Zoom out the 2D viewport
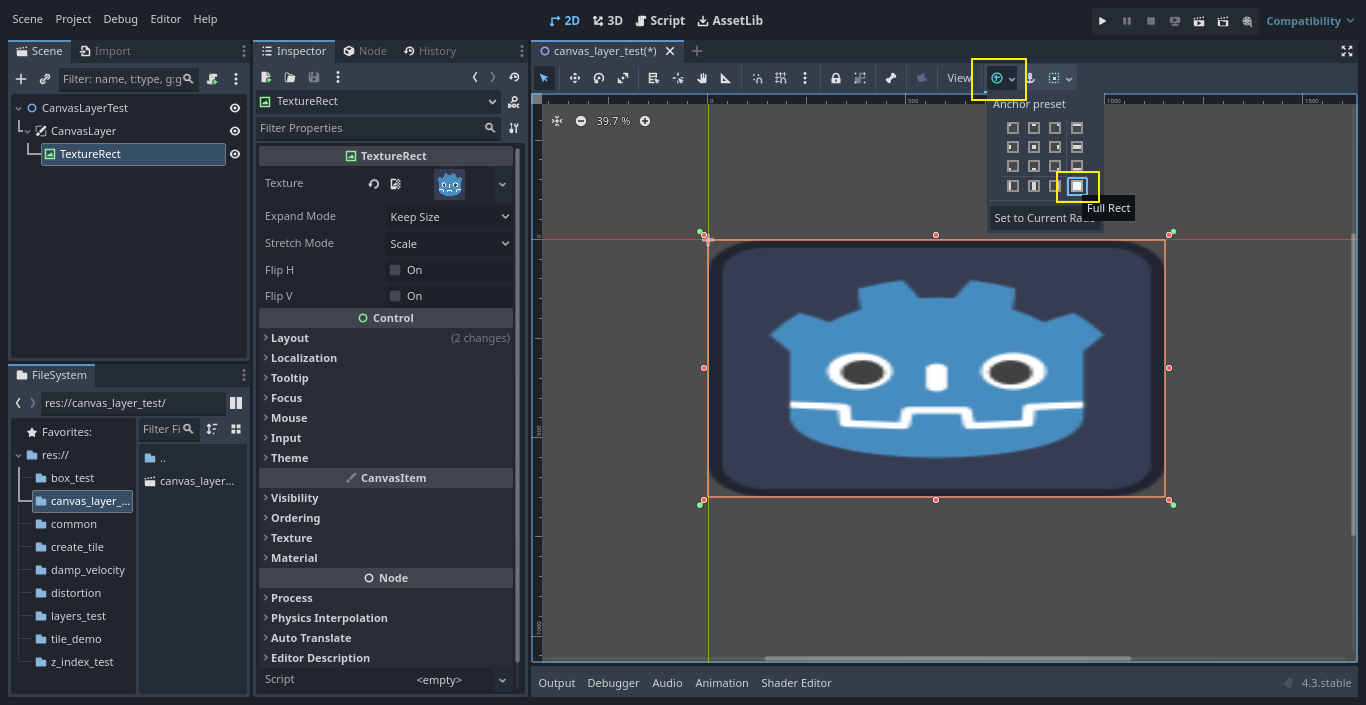Image resolution: width=1366 pixels, height=705 pixels. [581, 121]
